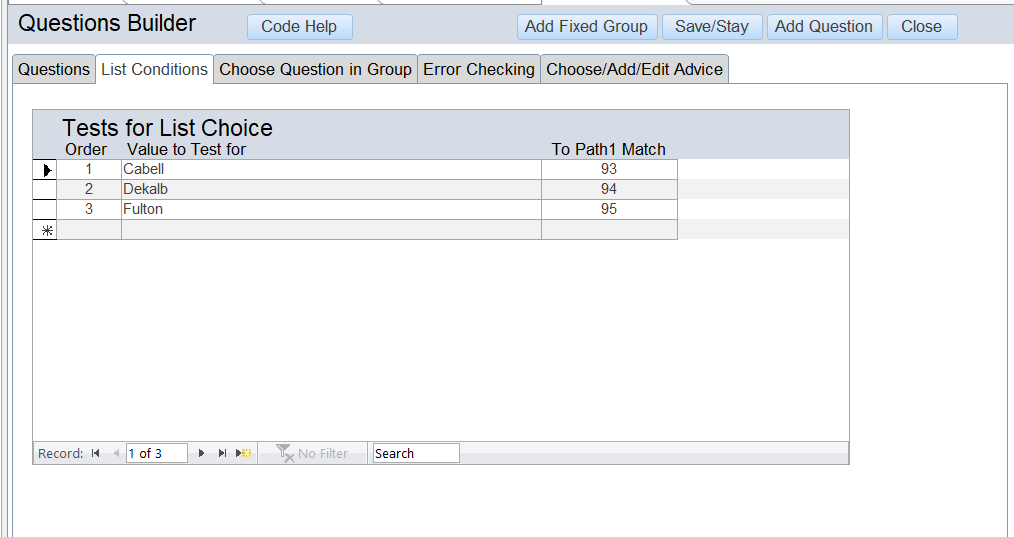1014x537 pixels.
Task: Switch to the Questions tab
Action: pyautogui.click(x=54, y=69)
